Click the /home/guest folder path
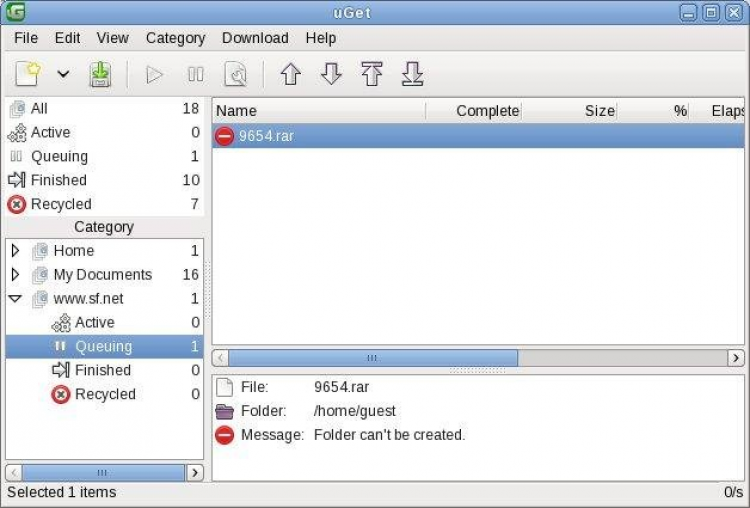Image resolution: width=750 pixels, height=508 pixels. pyautogui.click(x=355, y=411)
